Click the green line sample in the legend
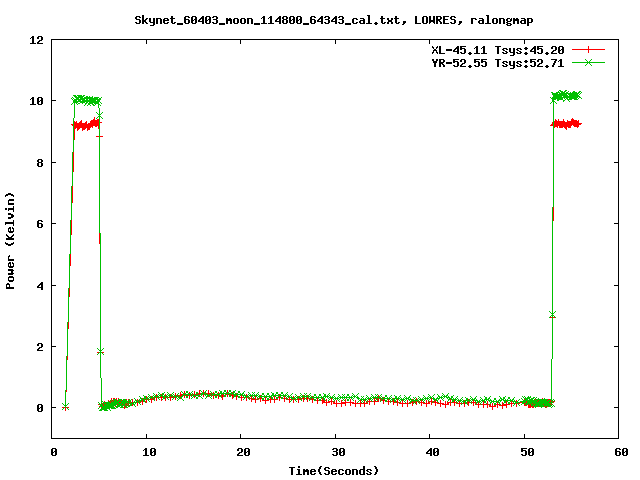The width and height of the screenshot is (640, 480). point(588,62)
